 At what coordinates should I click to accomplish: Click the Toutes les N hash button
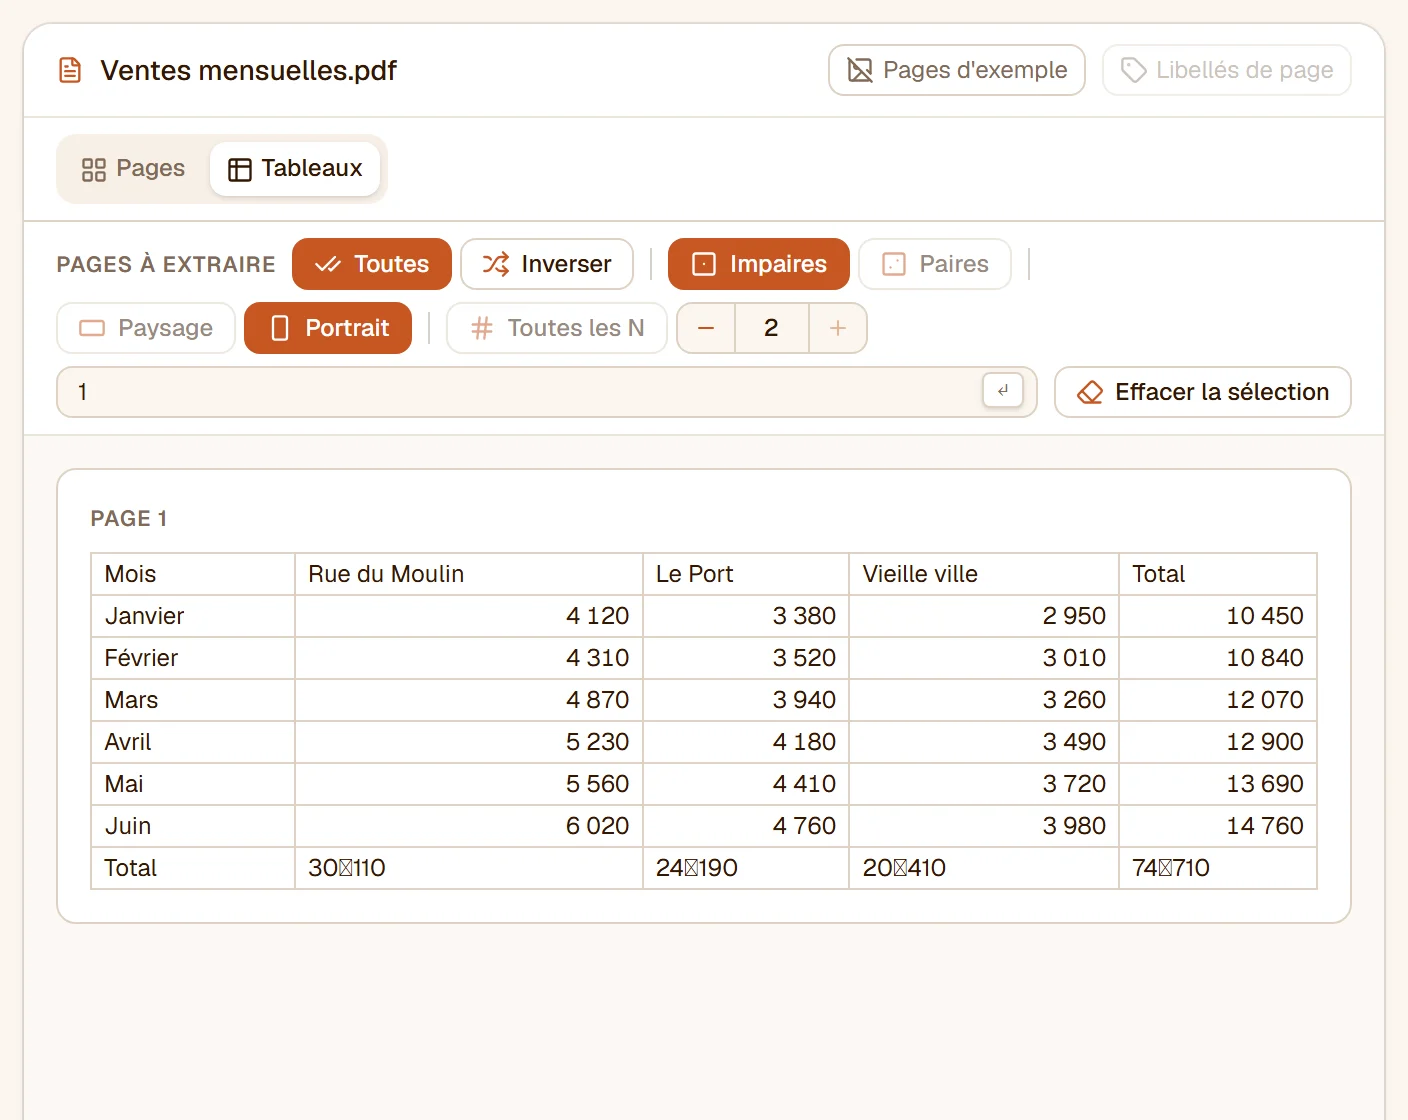[x=557, y=328]
